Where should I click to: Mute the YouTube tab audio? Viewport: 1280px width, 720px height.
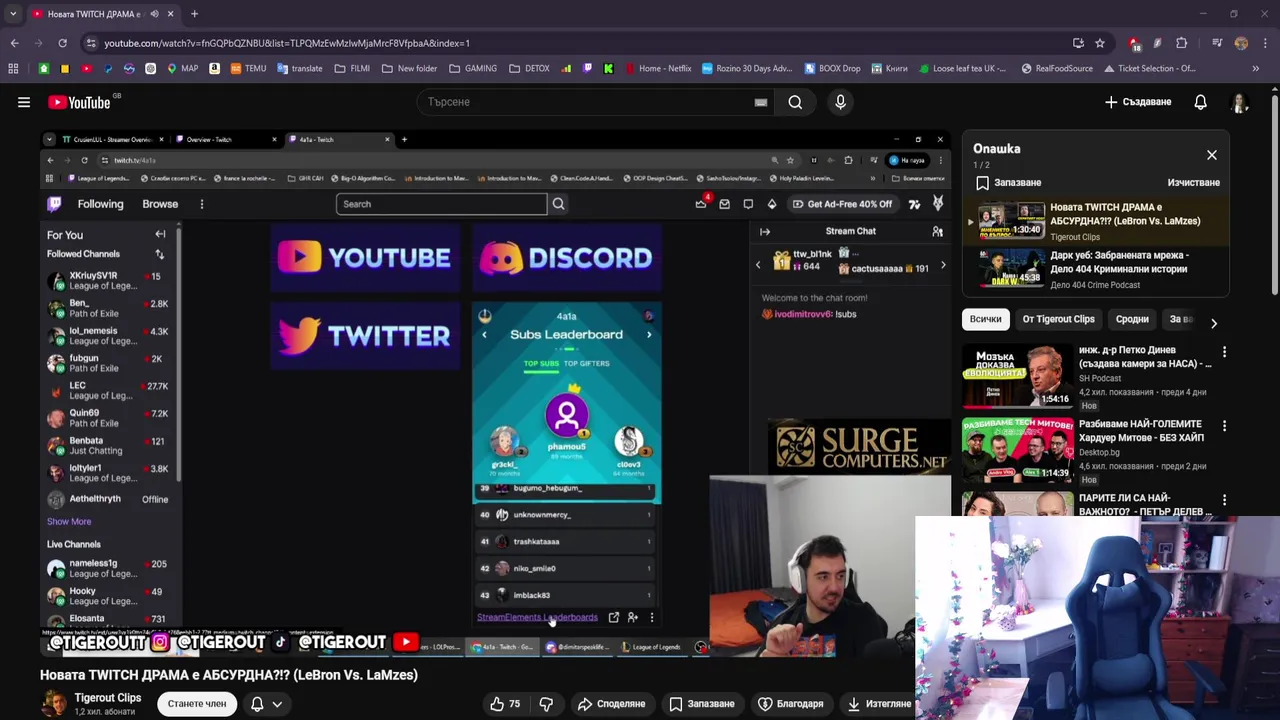tap(154, 14)
